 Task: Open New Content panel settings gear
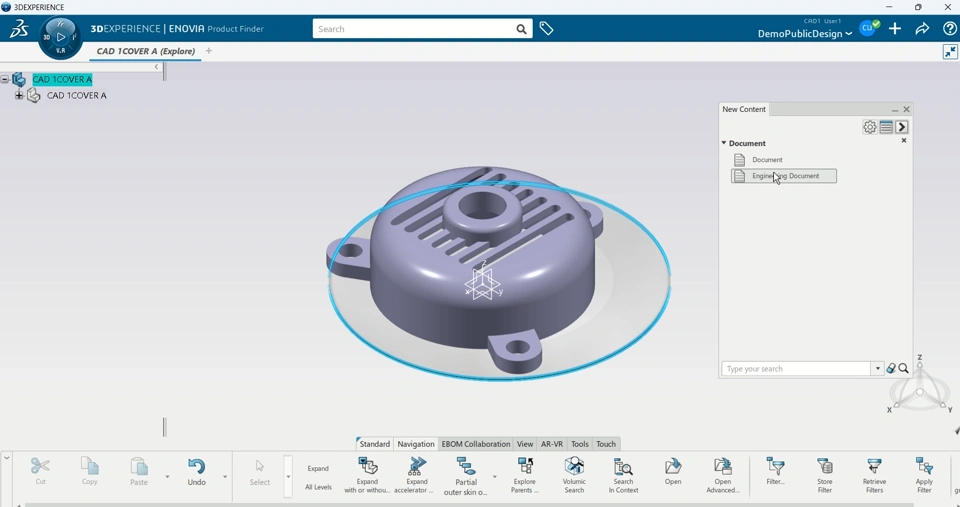(869, 127)
